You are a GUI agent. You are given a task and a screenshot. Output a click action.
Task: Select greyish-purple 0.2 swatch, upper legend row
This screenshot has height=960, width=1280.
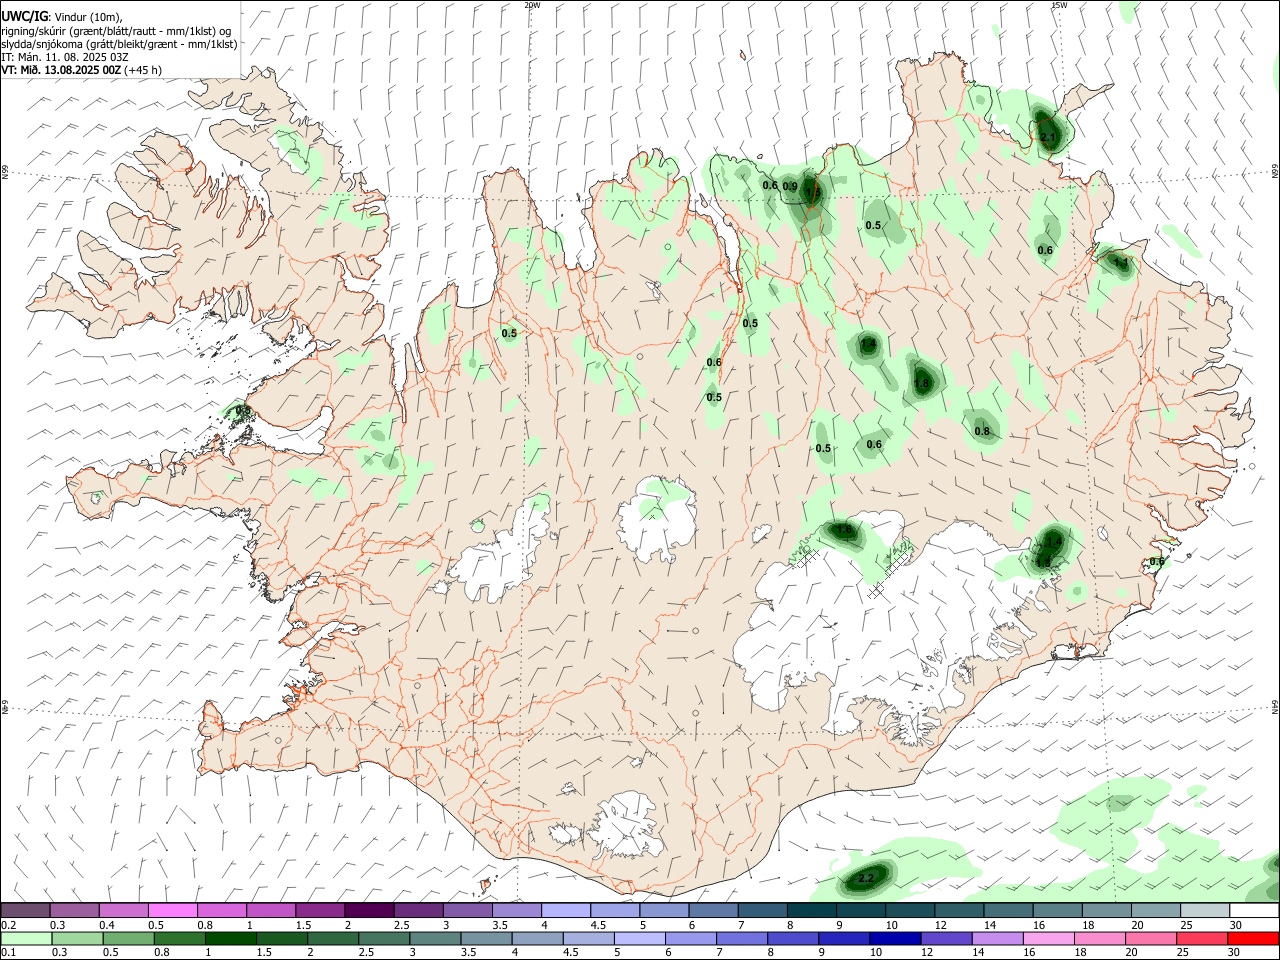point(25,911)
